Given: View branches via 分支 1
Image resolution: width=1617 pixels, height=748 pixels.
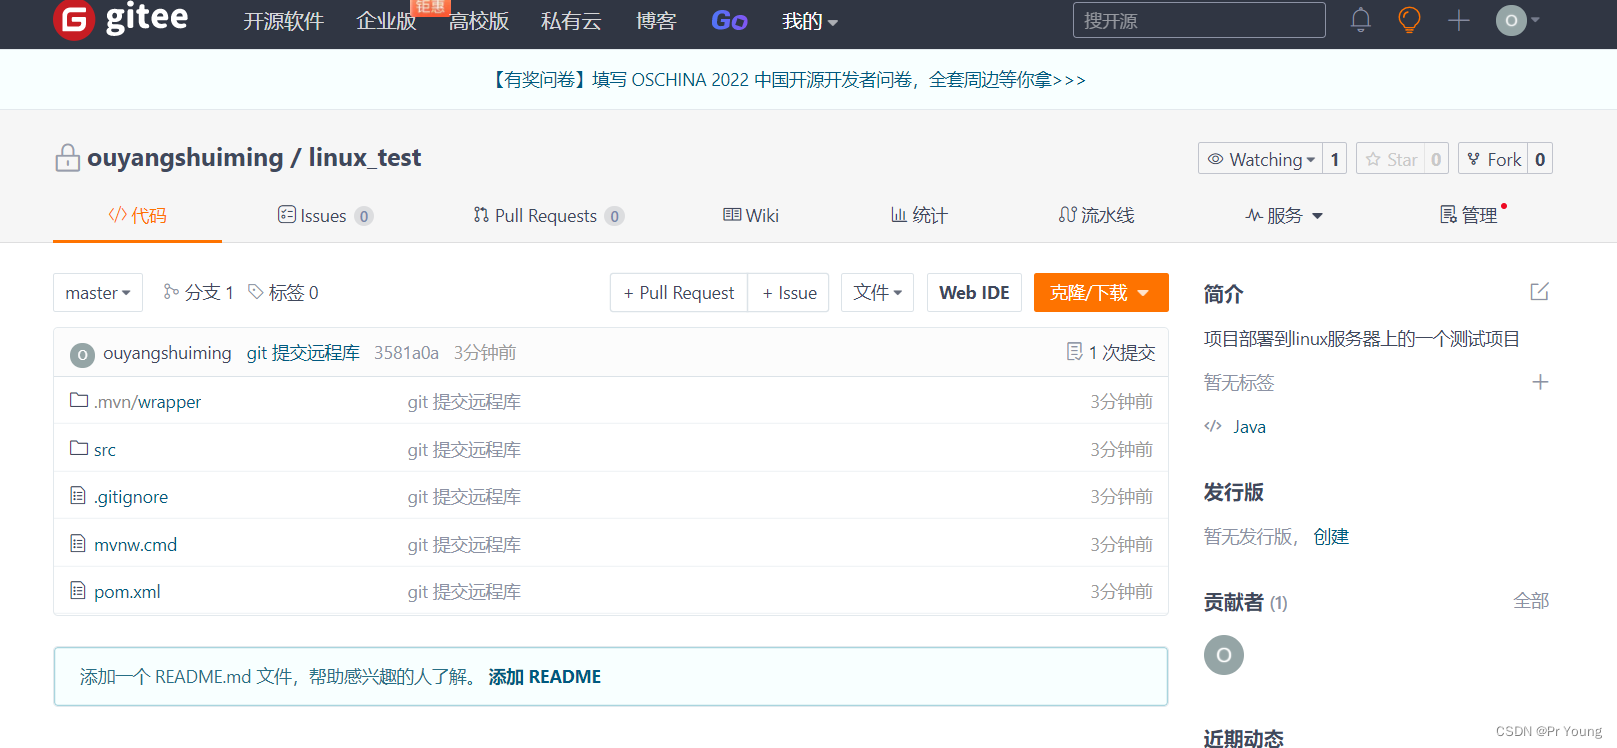Looking at the screenshot, I should (199, 293).
